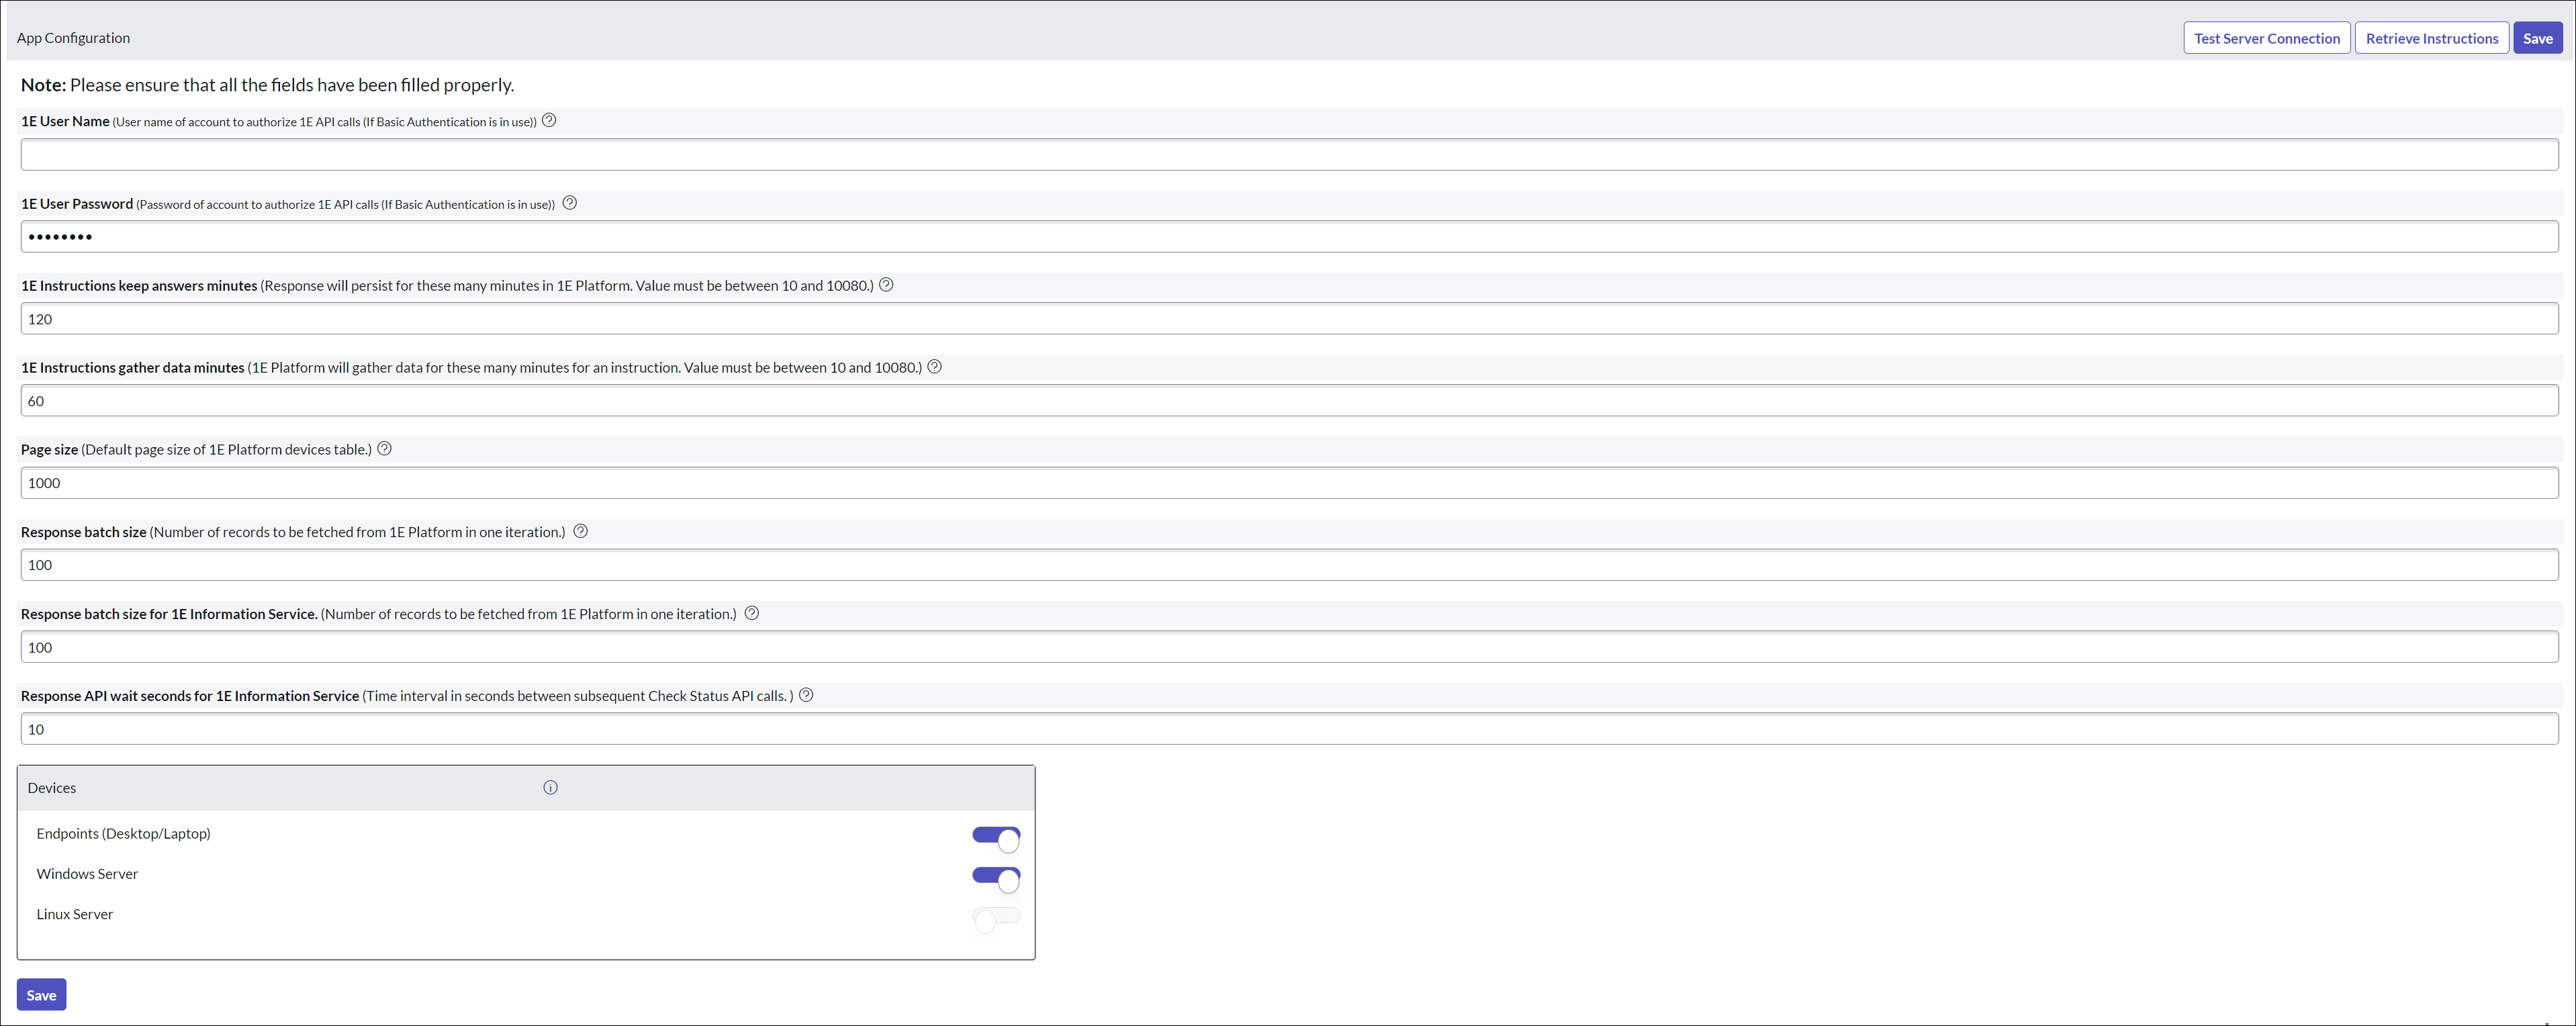Screen dimensions: 2576x1026
Task: Show help for Information Service batch size
Action: [x=752, y=613]
